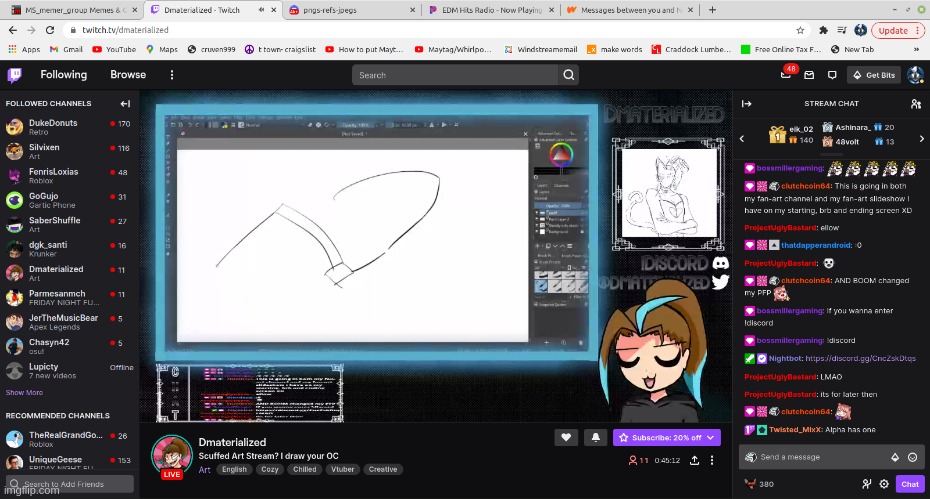The height and width of the screenshot is (499, 930).
Task: Open UniqueGeese recommended channel
Action: pos(69,462)
